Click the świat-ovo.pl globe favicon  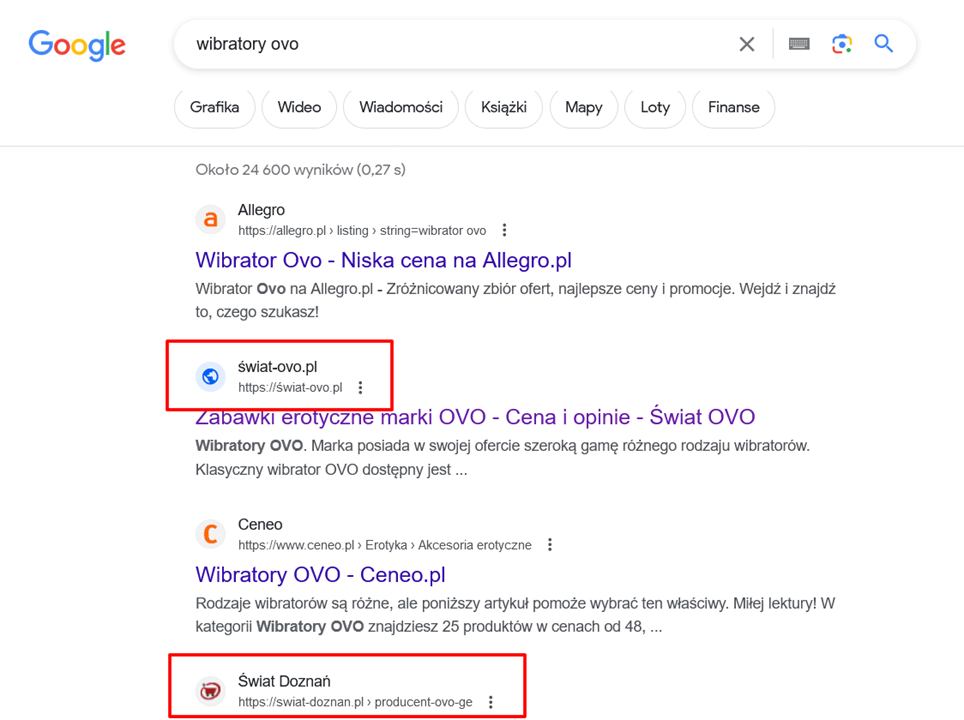(x=210, y=376)
